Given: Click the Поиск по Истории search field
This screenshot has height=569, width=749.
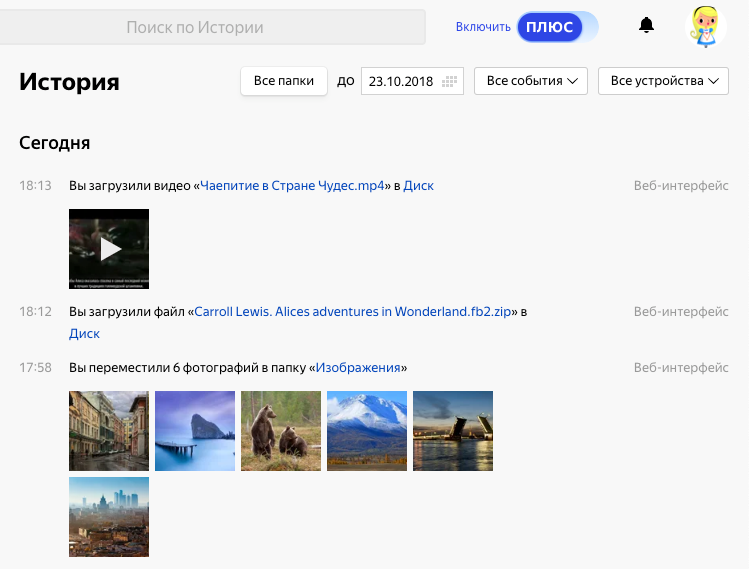Looking at the screenshot, I should tap(196, 27).
